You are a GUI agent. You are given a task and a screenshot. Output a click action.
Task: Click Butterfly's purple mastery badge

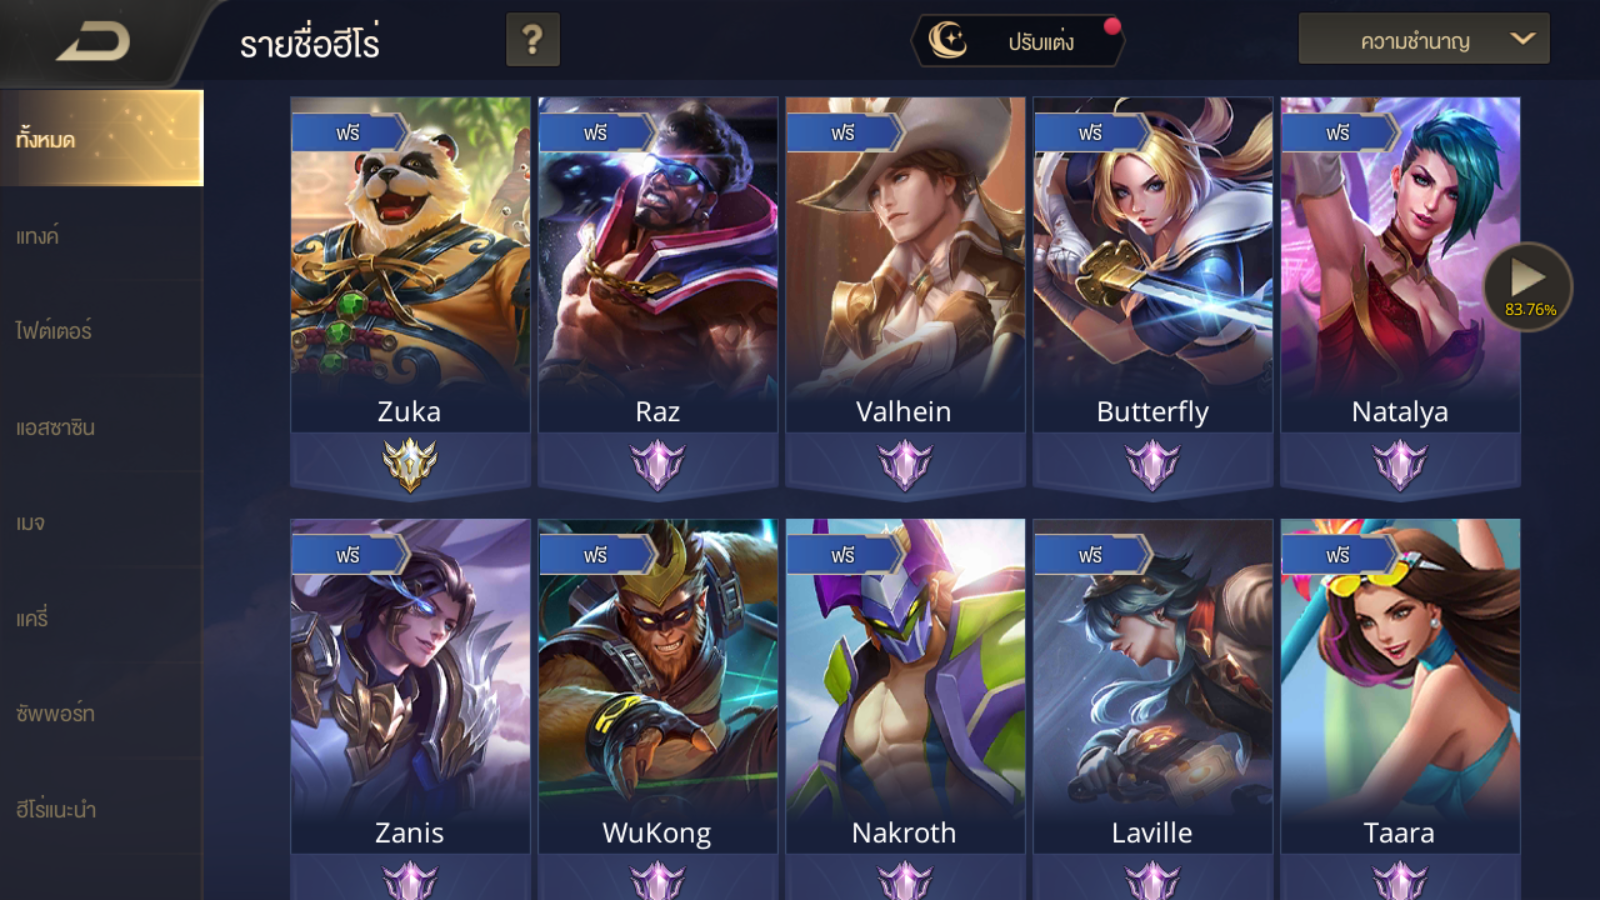[x=1152, y=465]
